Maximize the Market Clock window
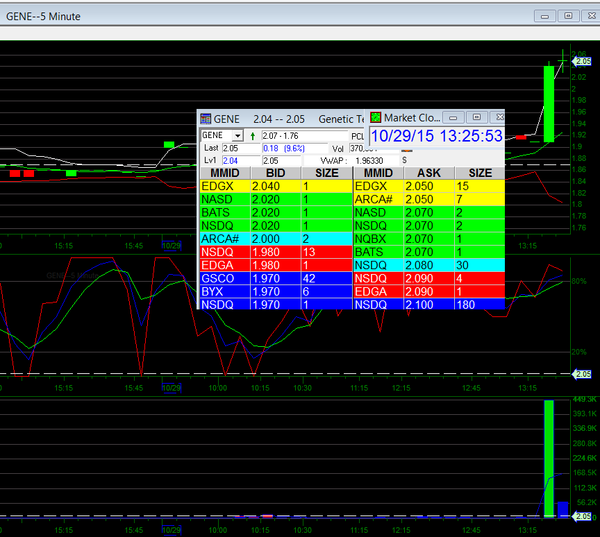The image size is (600, 537). pos(474,117)
